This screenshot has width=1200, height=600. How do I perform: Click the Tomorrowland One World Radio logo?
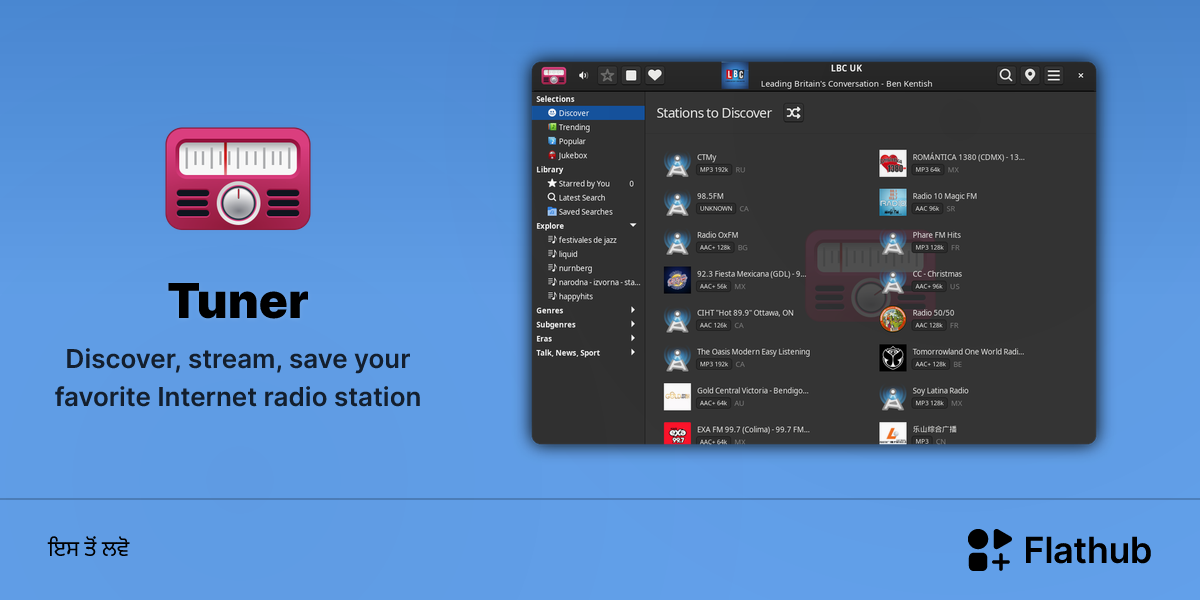tap(893, 358)
